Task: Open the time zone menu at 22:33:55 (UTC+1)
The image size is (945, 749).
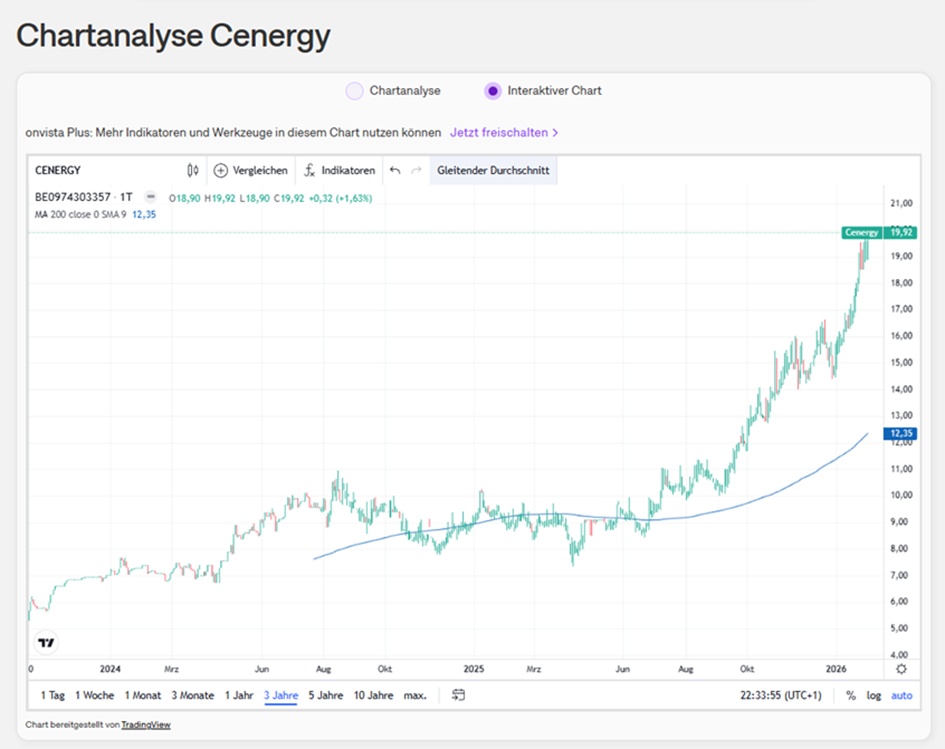Action: pyautogui.click(x=782, y=695)
